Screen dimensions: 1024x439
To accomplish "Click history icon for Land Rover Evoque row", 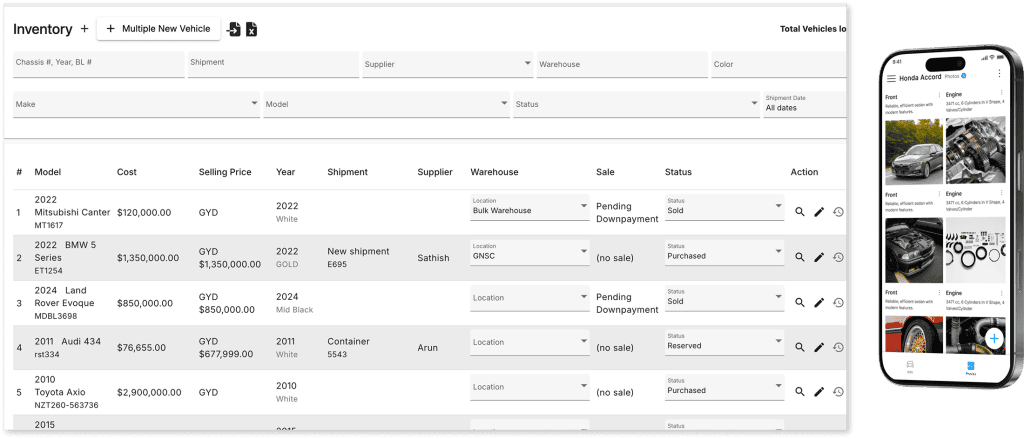I will (839, 302).
